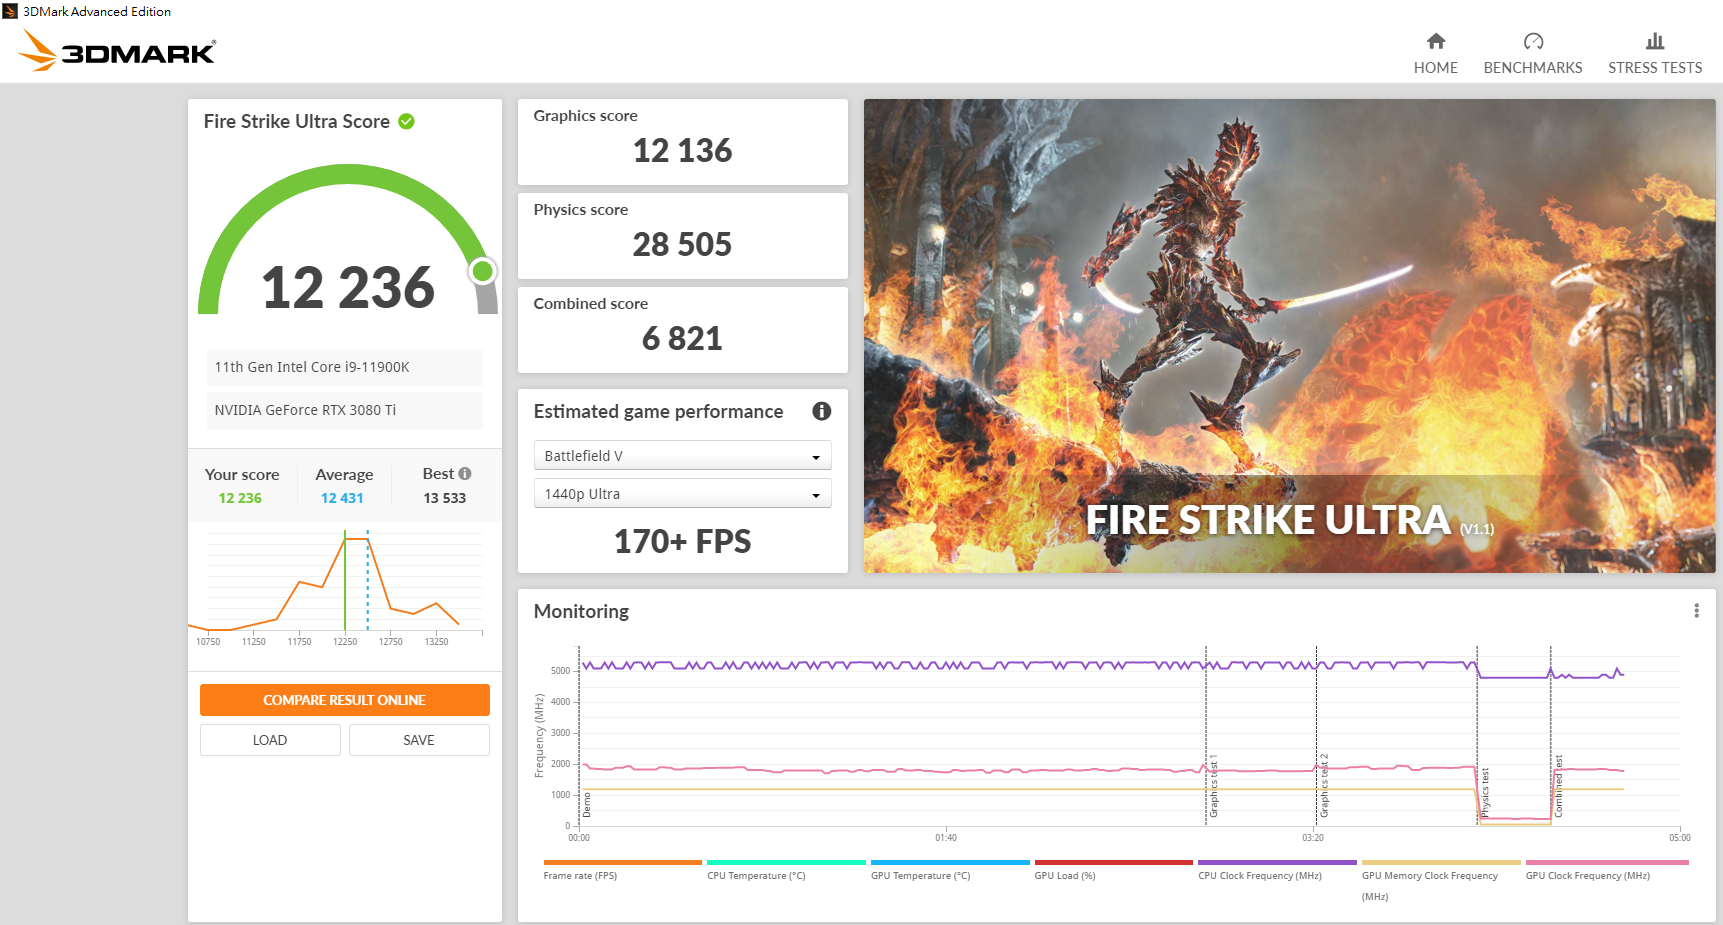The width and height of the screenshot is (1723, 925).
Task: Click the green validated checkmark icon
Action: (406, 121)
